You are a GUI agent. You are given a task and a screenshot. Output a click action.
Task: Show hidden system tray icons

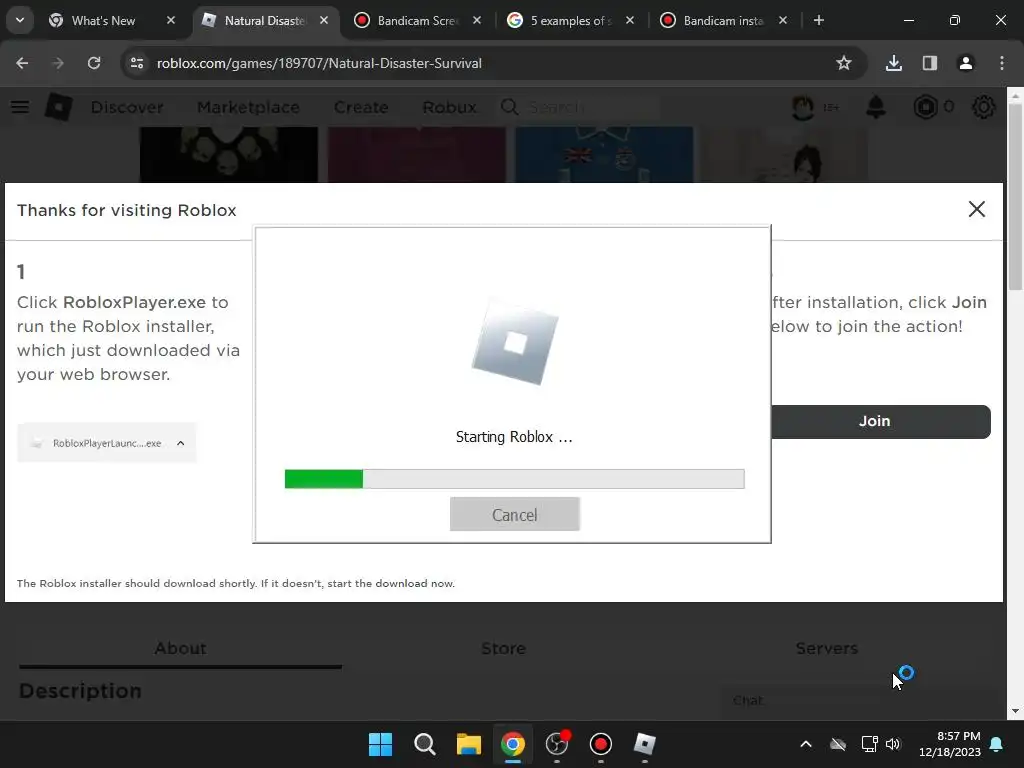pos(806,744)
